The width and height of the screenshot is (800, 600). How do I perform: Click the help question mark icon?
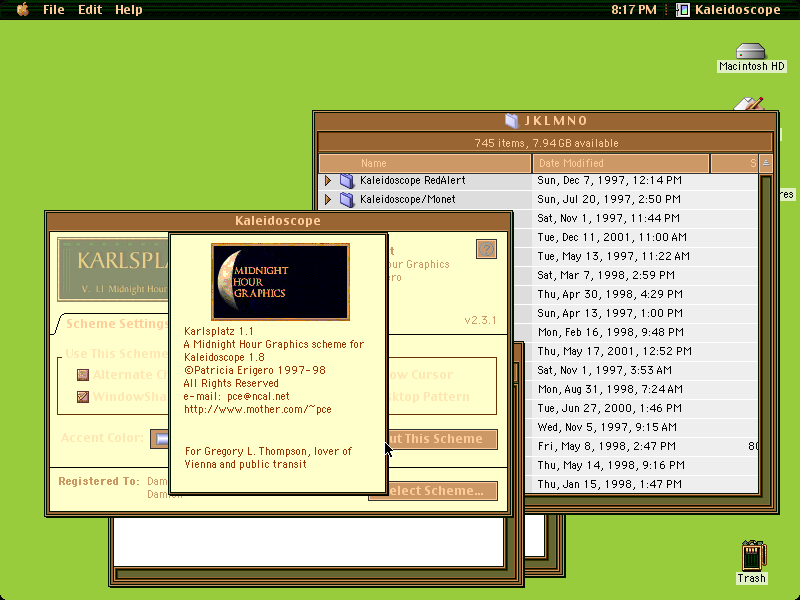click(486, 249)
